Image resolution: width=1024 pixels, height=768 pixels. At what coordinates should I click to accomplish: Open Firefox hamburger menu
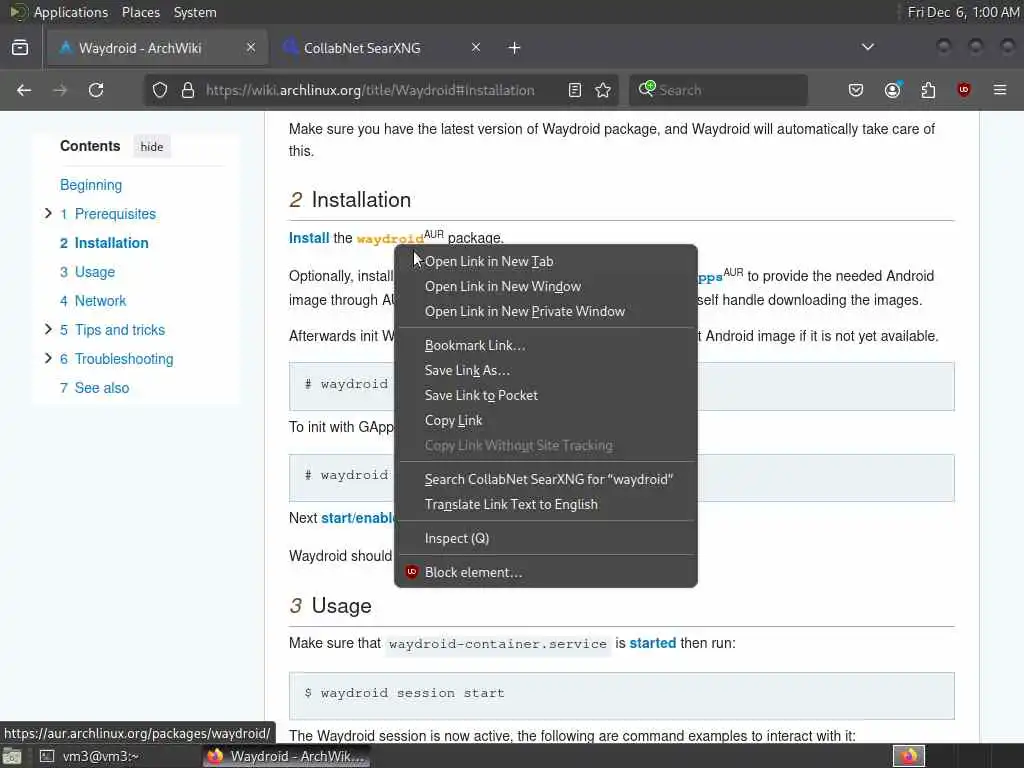point(1000,90)
